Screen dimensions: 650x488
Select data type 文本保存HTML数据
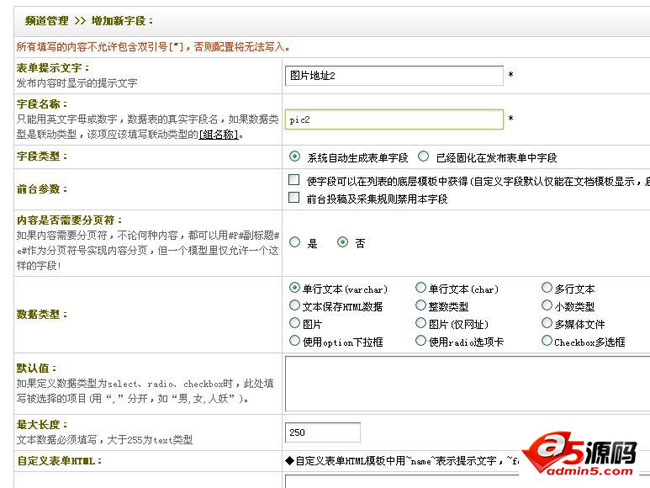click(x=294, y=305)
